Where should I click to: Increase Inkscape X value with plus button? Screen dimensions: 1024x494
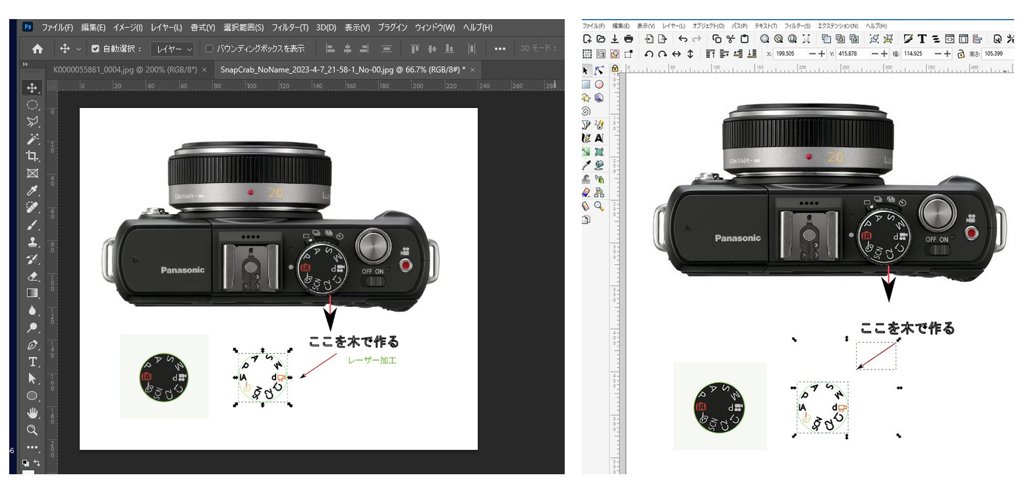(x=822, y=54)
